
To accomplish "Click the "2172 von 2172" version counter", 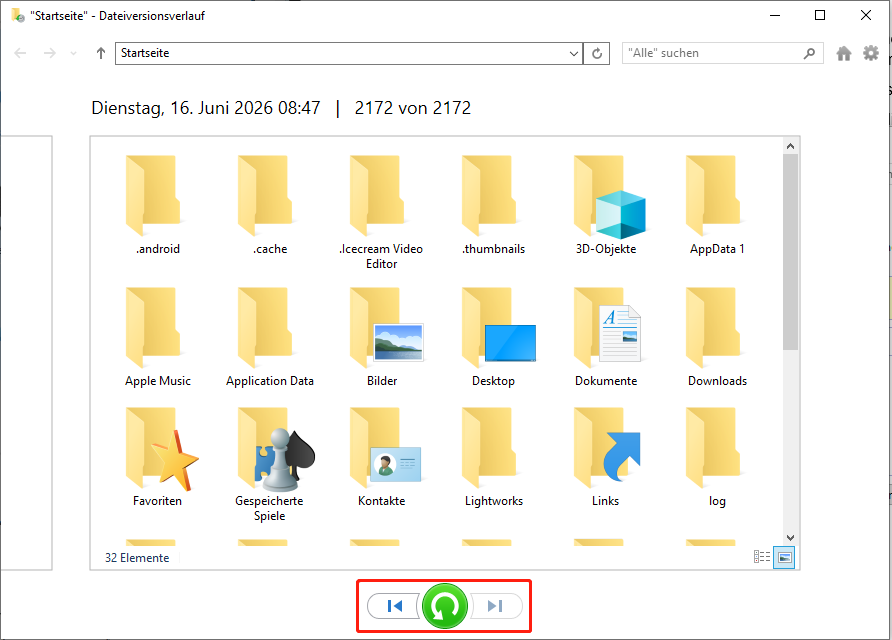I will (x=413, y=108).
